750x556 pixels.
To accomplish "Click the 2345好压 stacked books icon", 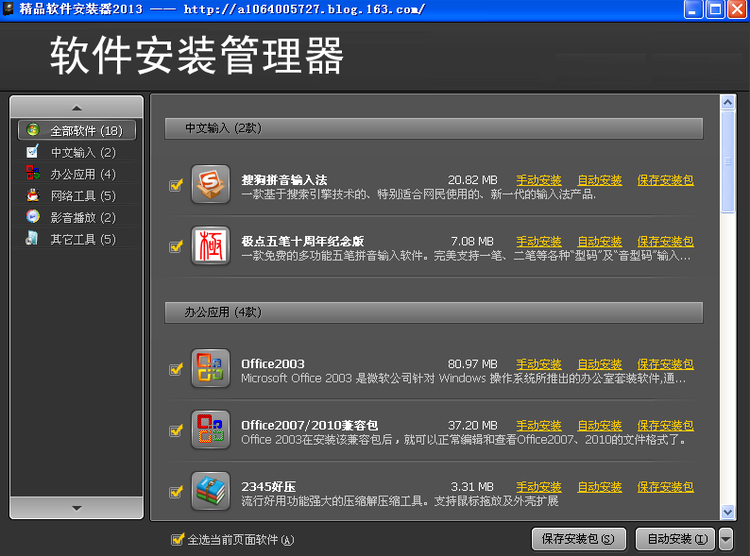I will (210, 490).
